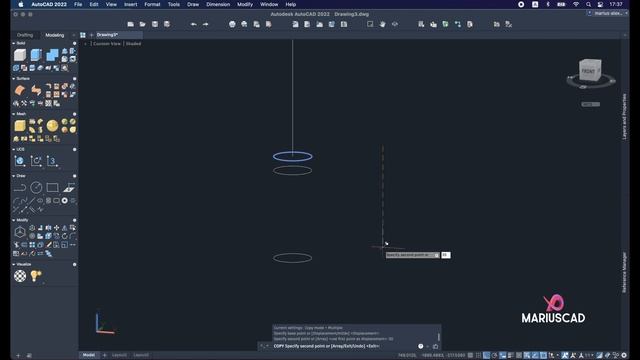Select the Box solid tool
Screen dimensions: 640x360
point(20,55)
